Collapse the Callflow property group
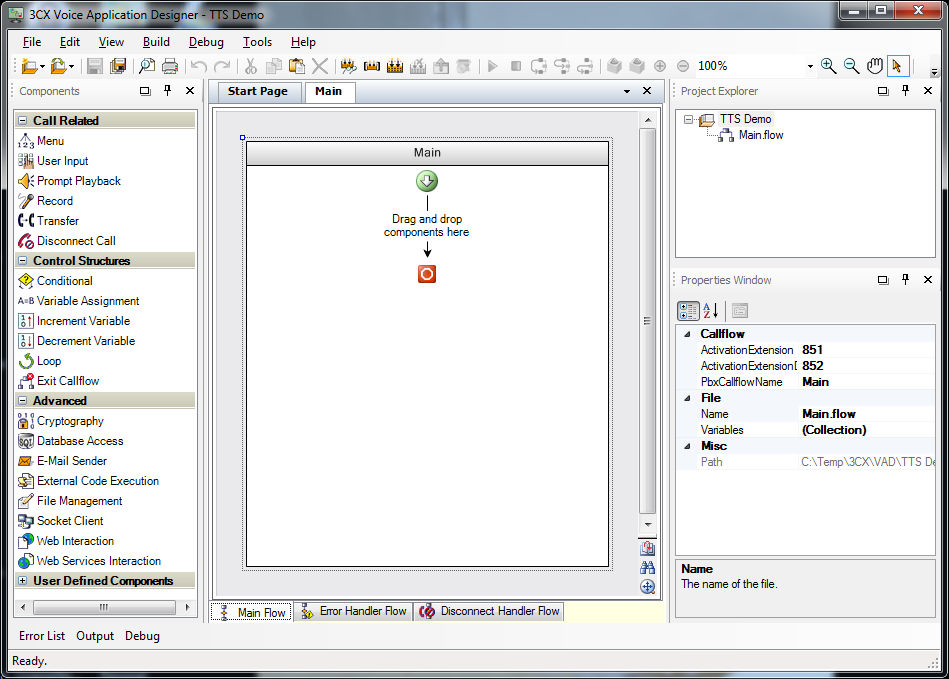949x679 pixels. [688, 334]
